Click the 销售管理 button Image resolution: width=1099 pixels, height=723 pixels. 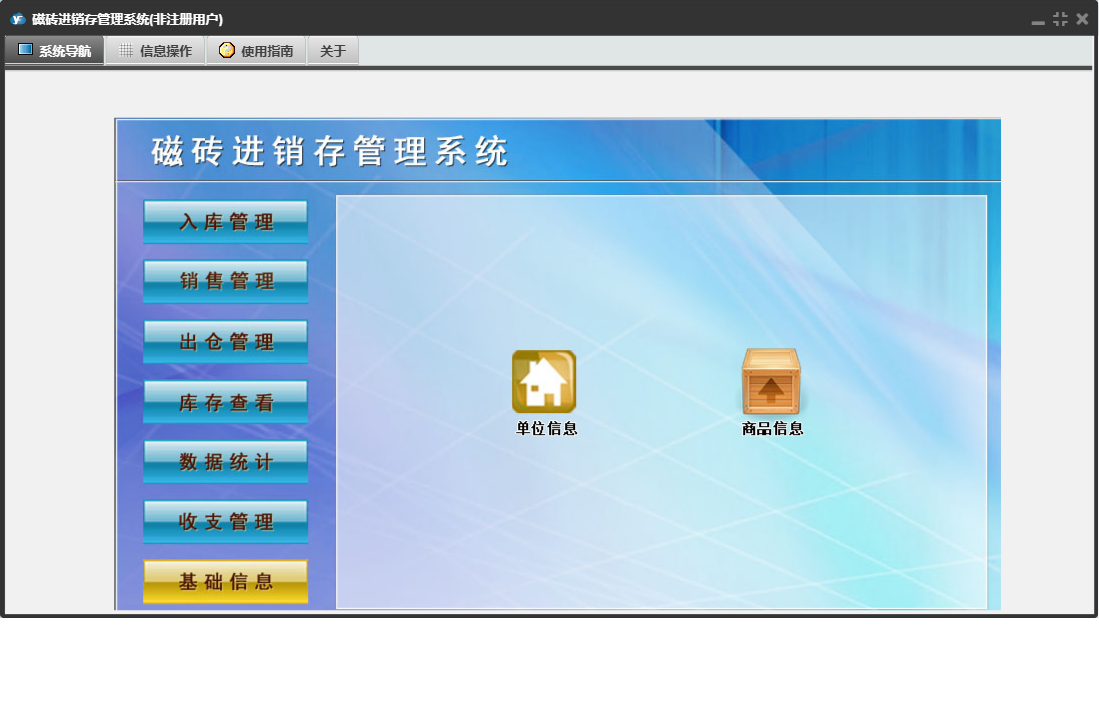pyautogui.click(x=226, y=281)
